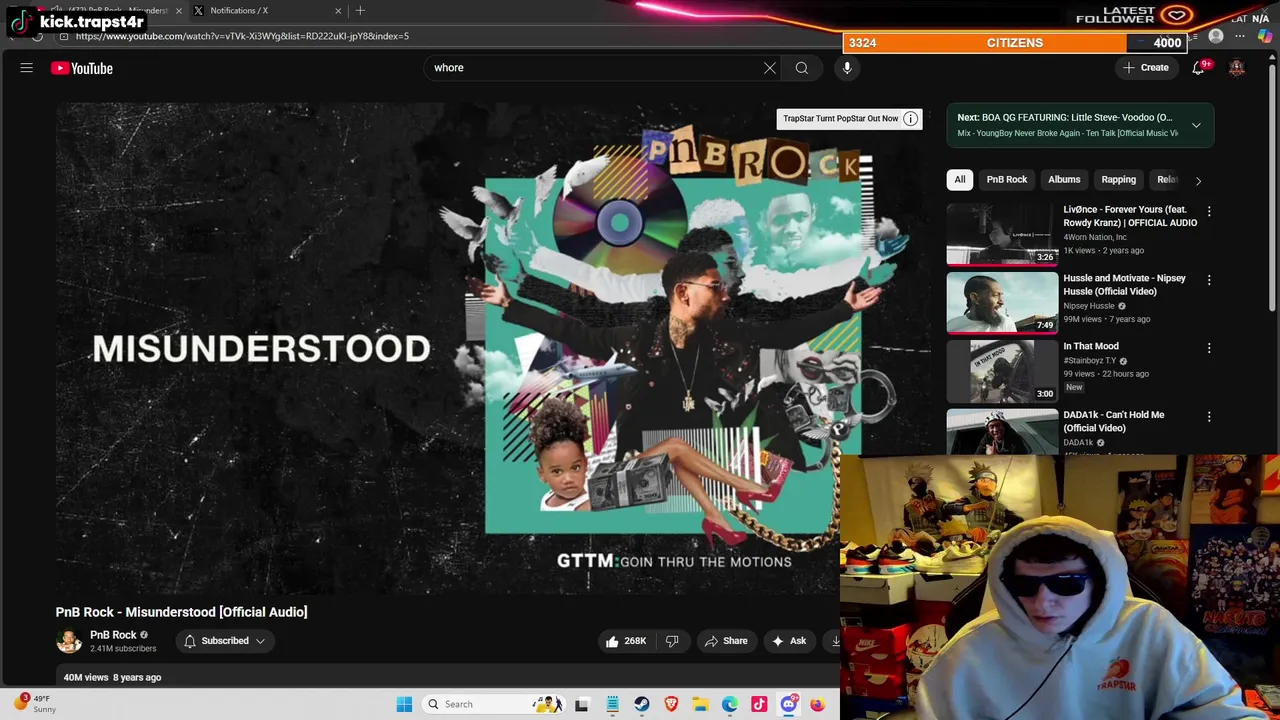Open Hussle and Motivate video title

click(x=1124, y=285)
